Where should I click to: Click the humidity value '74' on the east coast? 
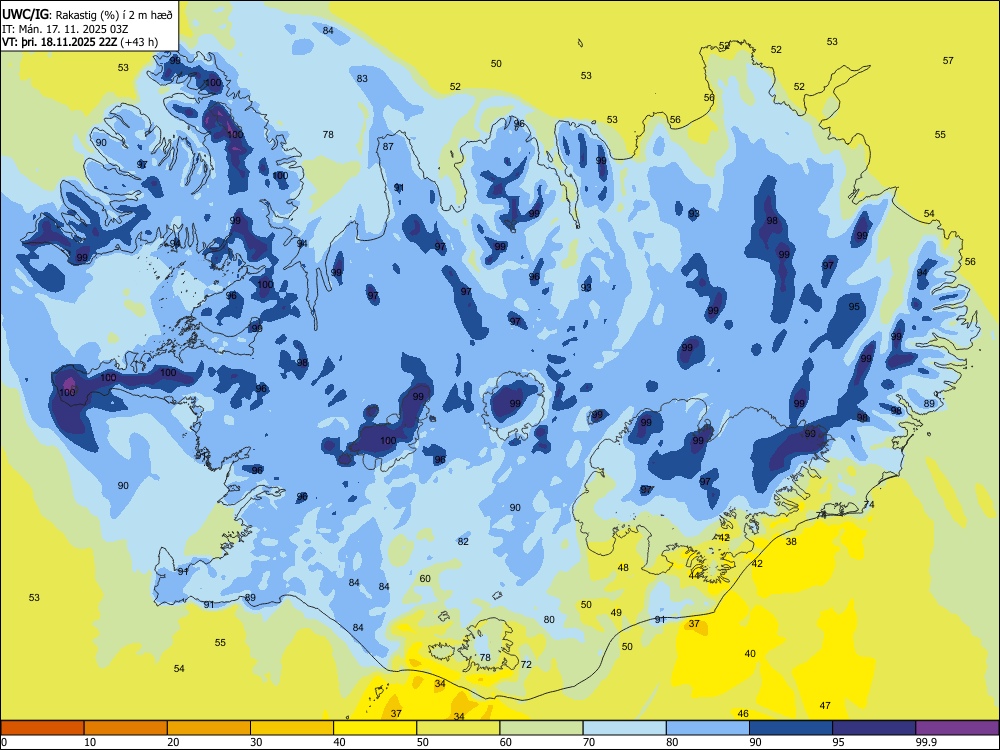coord(869,504)
